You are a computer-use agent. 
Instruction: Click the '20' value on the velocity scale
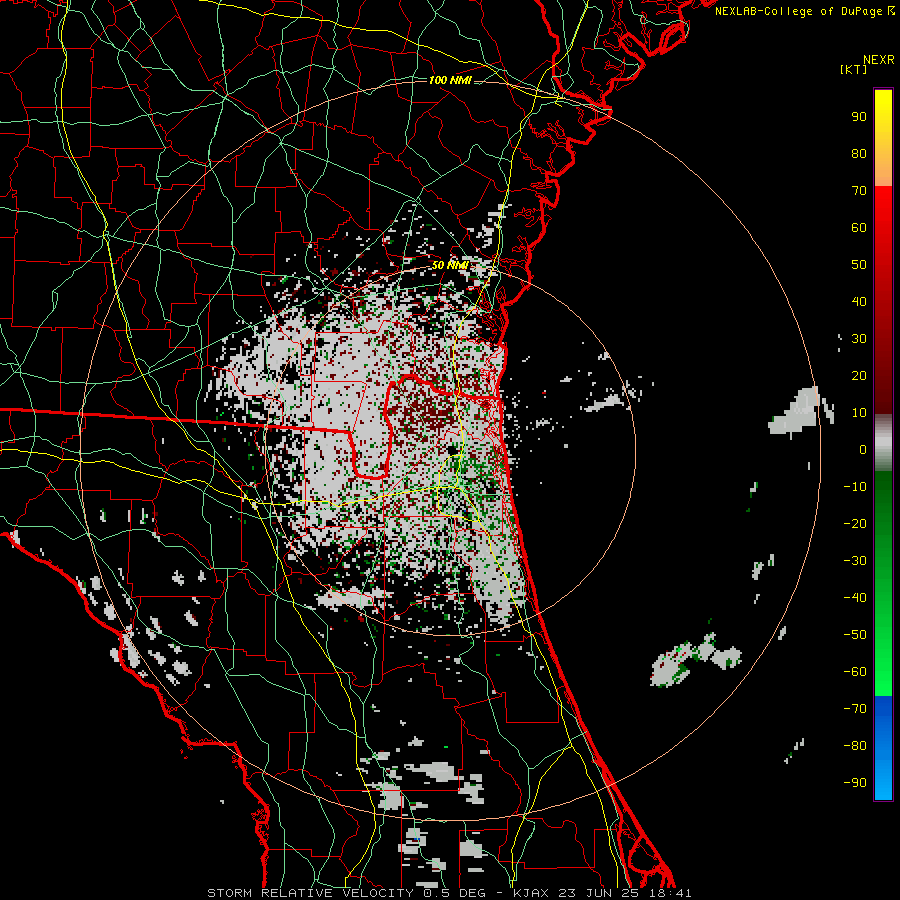[859, 375]
